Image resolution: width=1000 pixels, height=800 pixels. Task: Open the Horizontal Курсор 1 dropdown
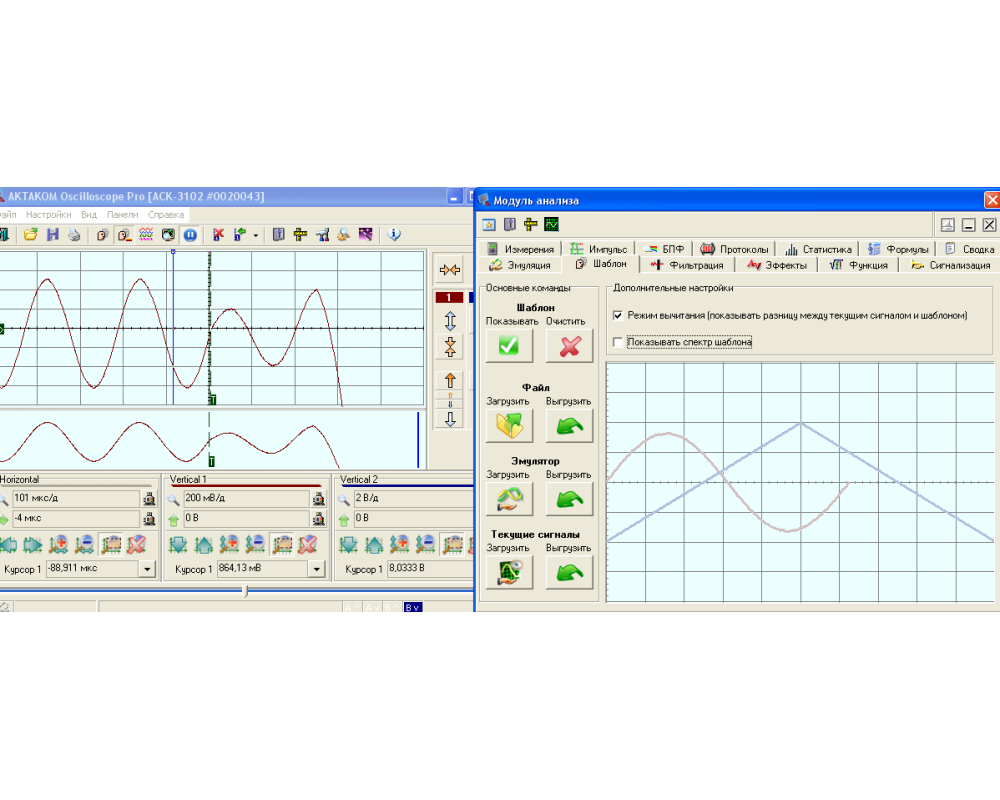point(149,569)
